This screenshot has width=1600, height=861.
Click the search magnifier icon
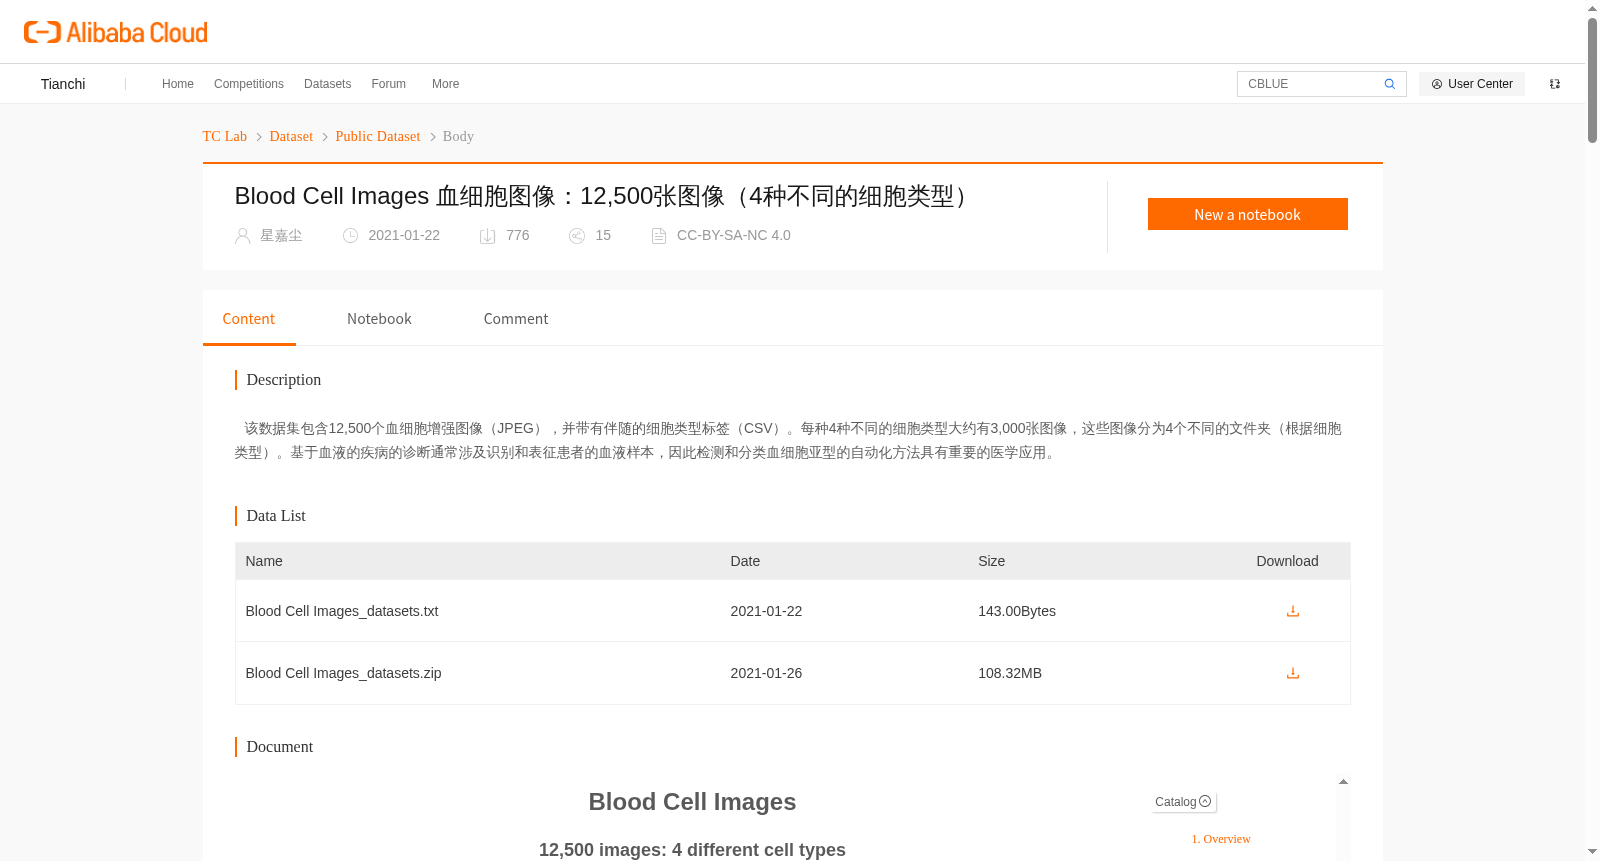pos(1389,84)
